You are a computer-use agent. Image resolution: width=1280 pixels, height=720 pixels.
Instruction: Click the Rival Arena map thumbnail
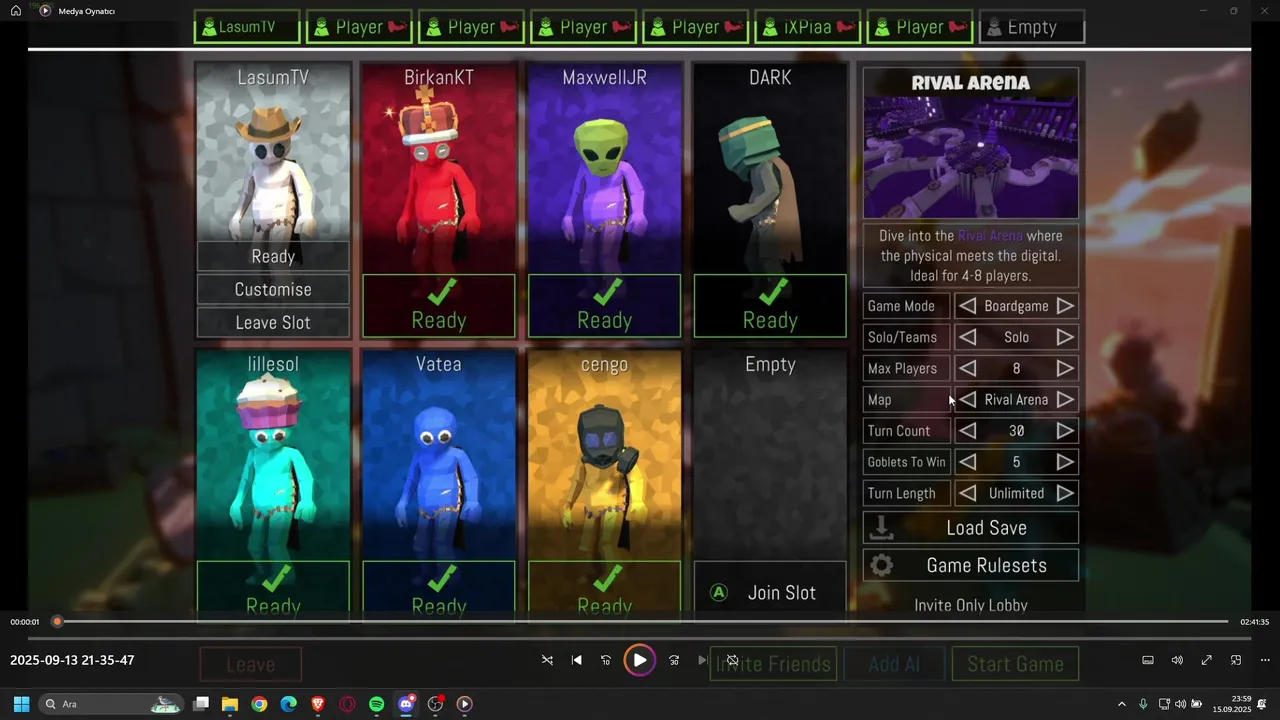click(x=971, y=158)
